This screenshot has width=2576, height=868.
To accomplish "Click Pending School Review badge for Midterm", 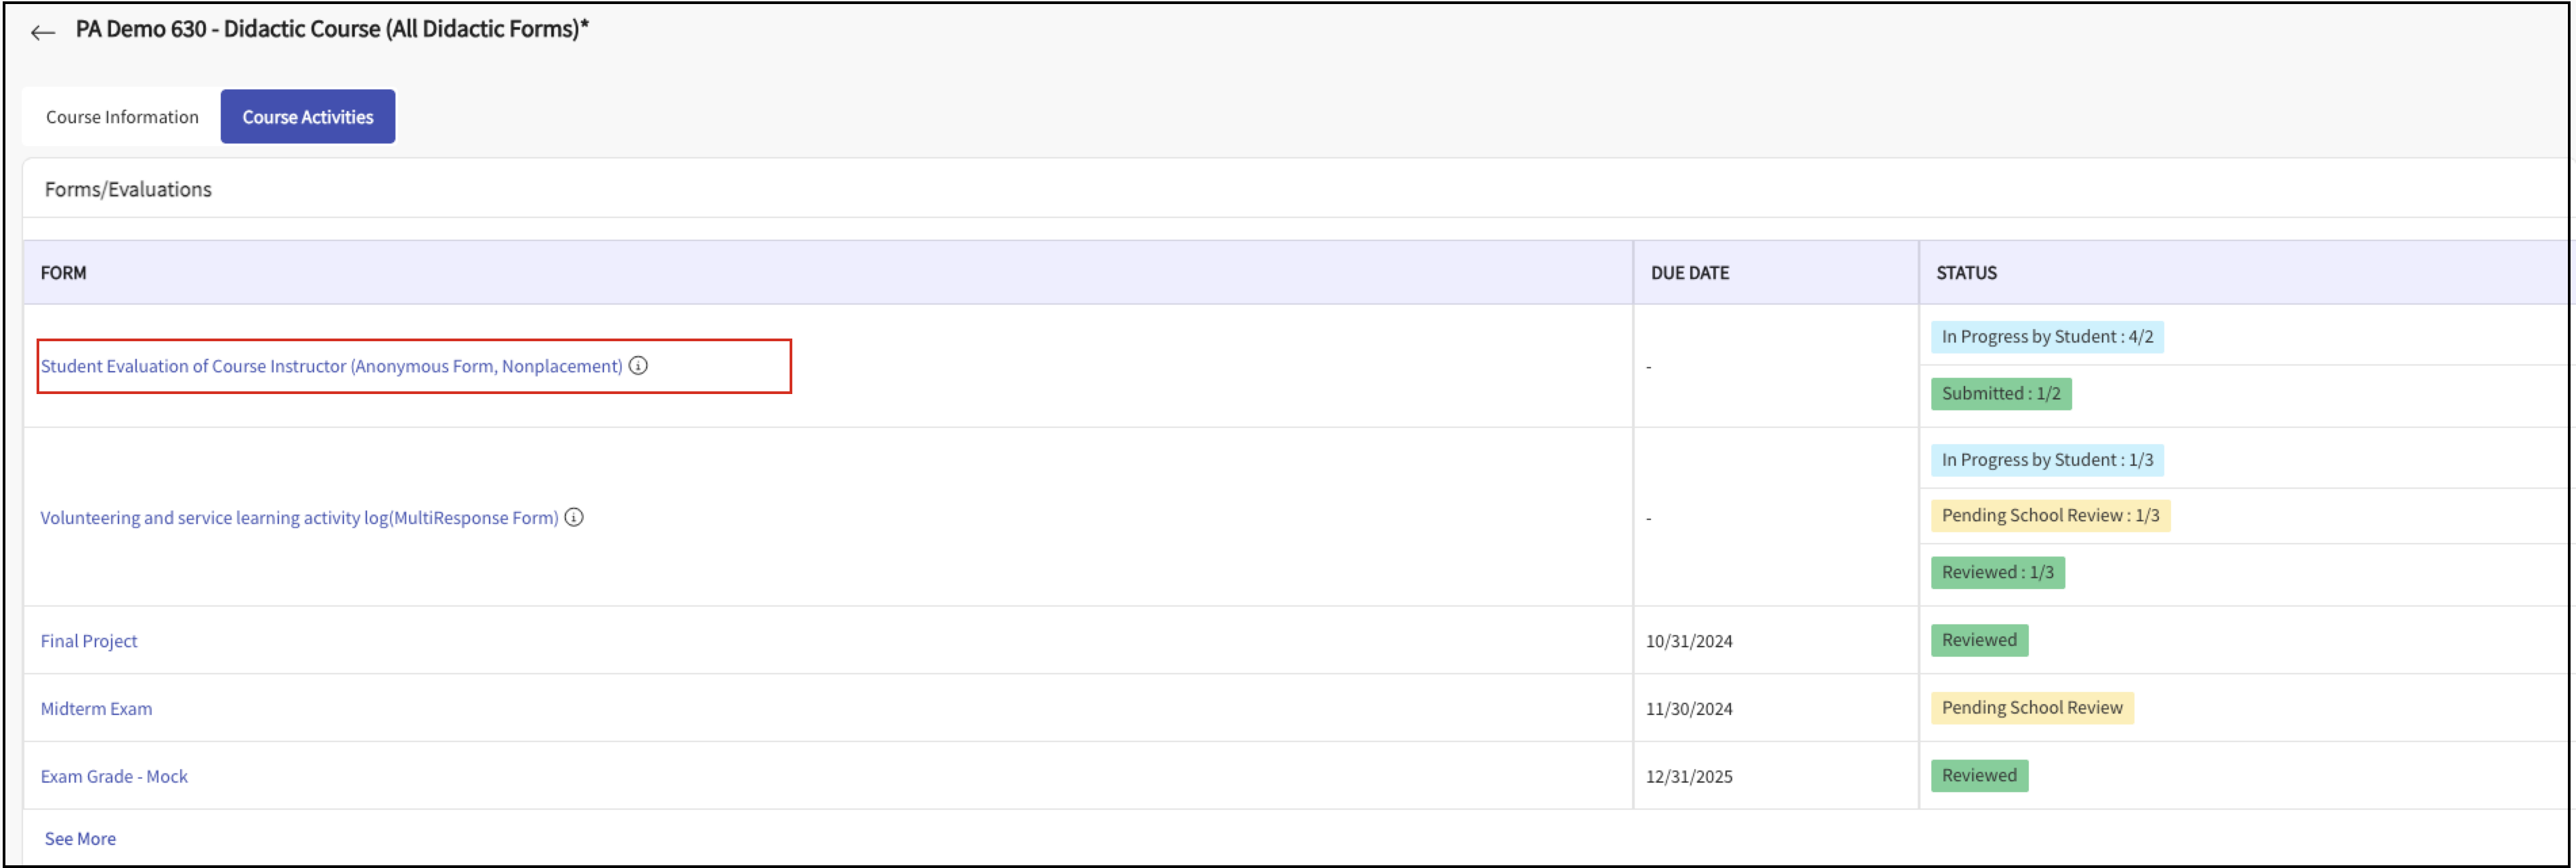I will pos(2031,708).
